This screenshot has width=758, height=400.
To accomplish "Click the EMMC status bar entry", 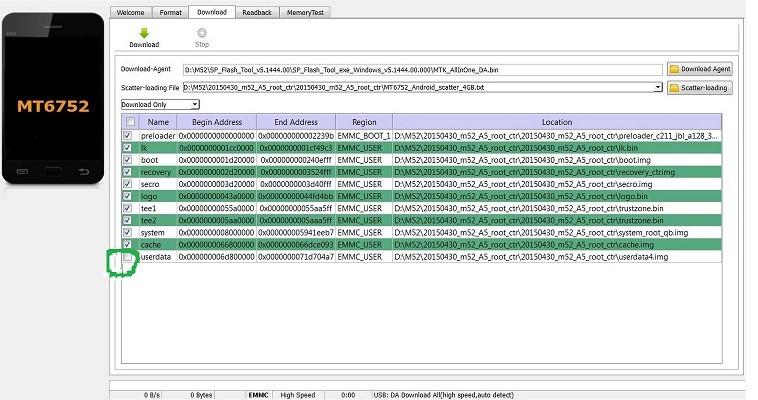I will (x=259, y=395).
